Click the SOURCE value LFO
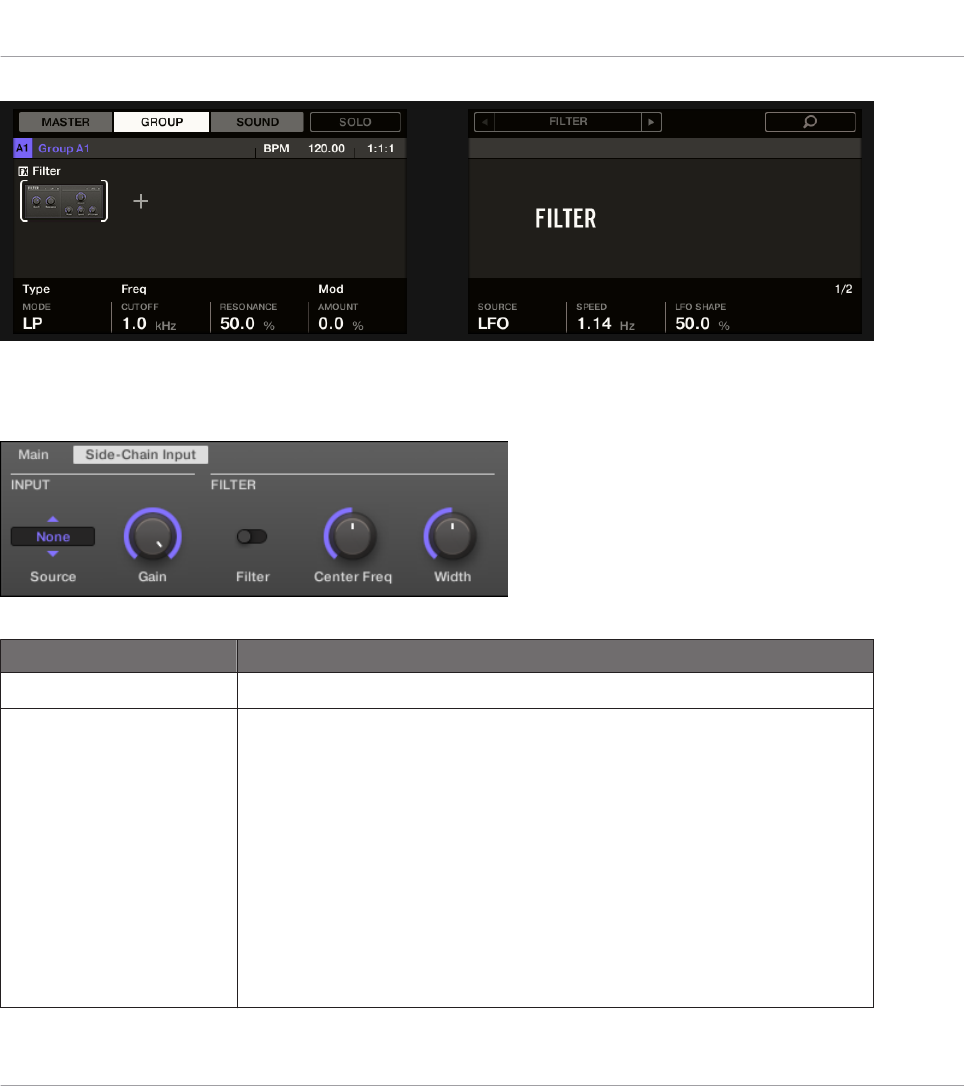The height and width of the screenshot is (1086, 965). [493, 323]
